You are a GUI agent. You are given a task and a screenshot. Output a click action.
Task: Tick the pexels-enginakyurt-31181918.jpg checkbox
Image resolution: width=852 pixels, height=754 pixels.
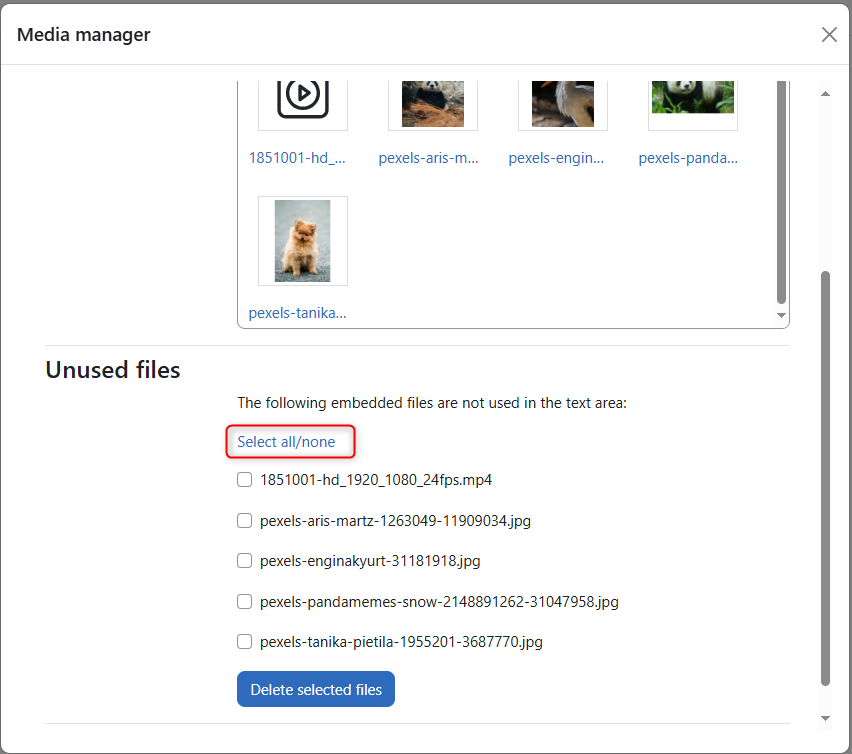(x=245, y=561)
